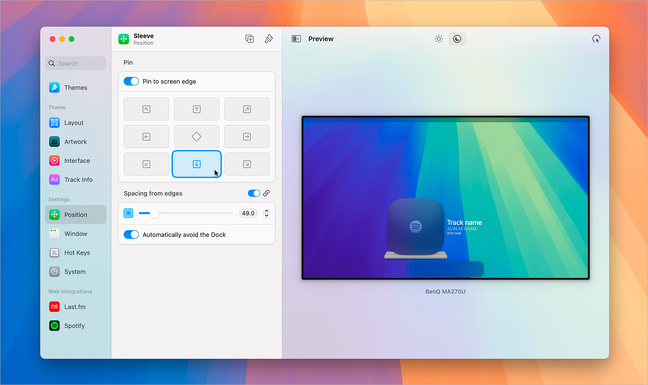Pin to the bottom-right corner position
This screenshot has height=385, width=648.
click(247, 164)
